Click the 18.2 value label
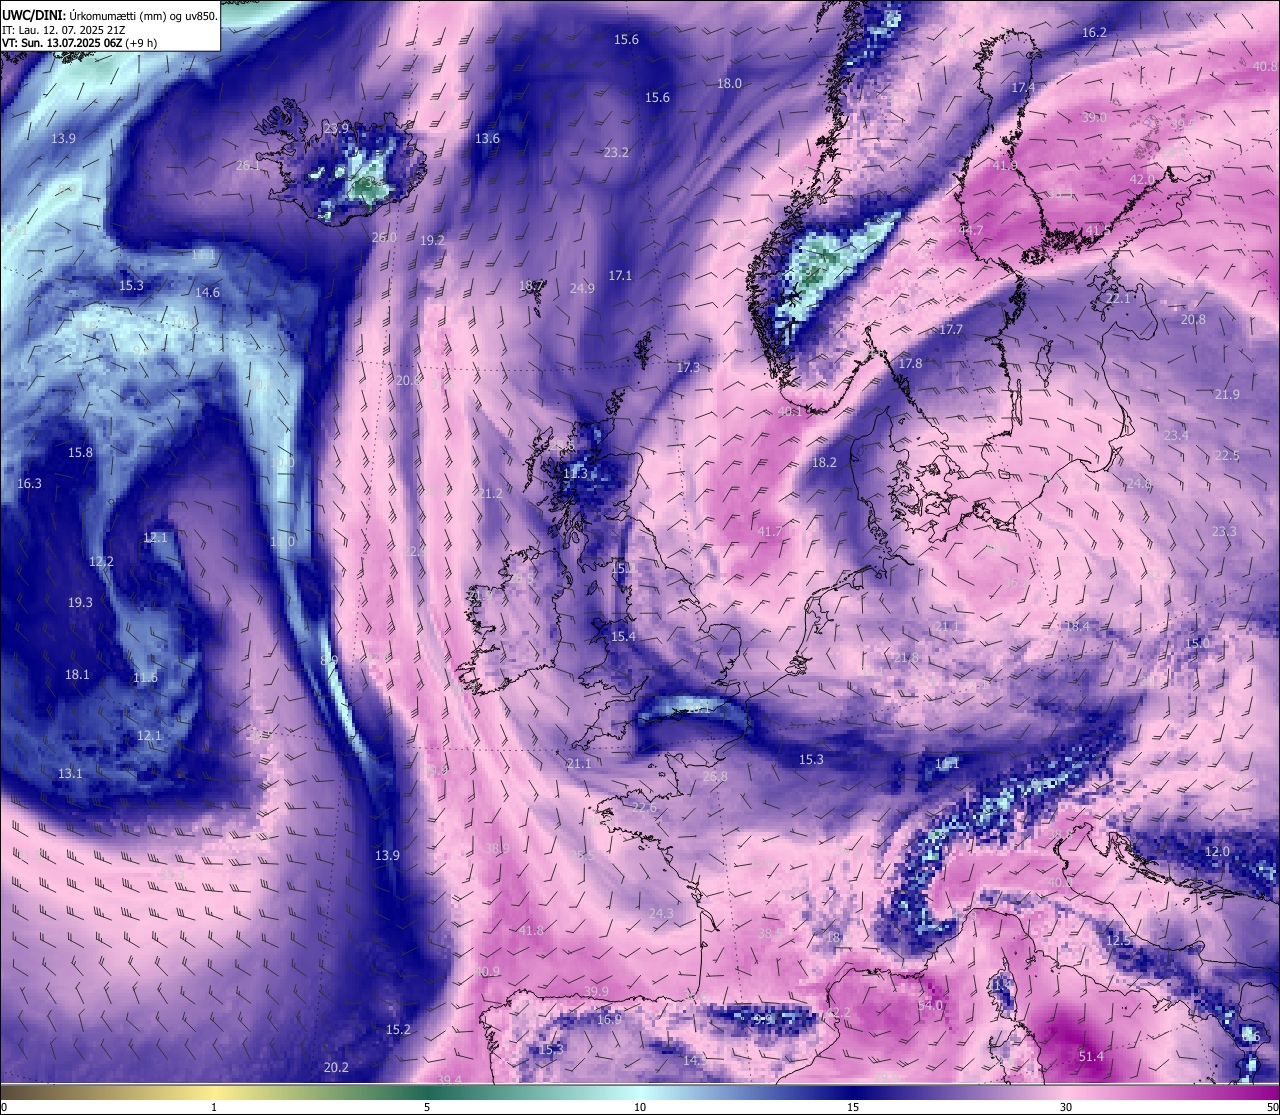The image size is (1280, 1115). 824,463
